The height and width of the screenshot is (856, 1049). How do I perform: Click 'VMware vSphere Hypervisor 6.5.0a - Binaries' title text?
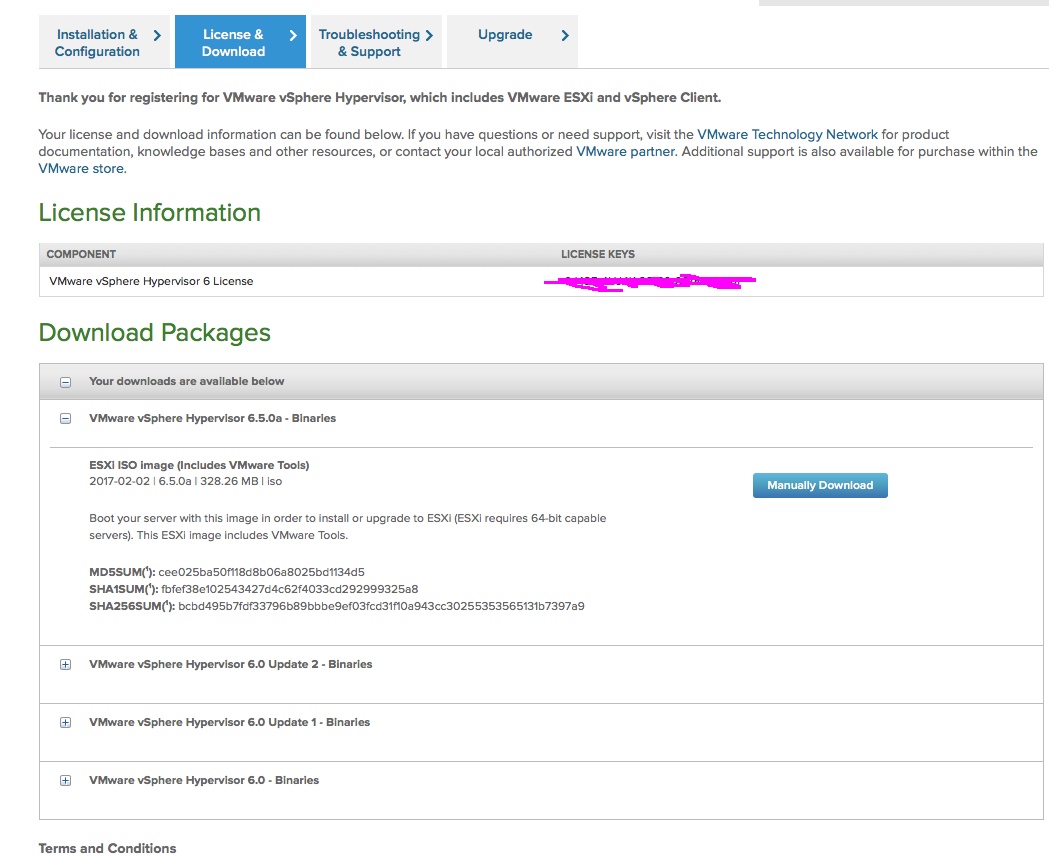pyautogui.click(x=212, y=419)
